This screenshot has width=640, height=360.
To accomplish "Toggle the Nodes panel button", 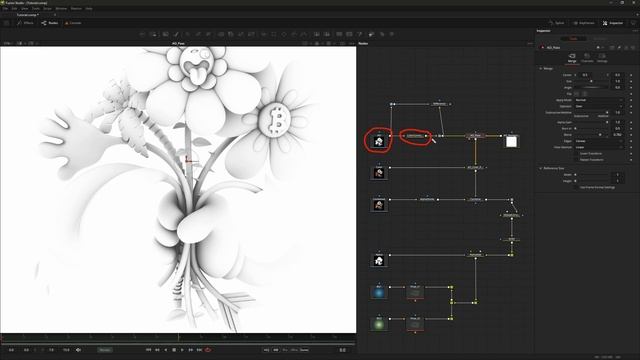I will 50,23.
